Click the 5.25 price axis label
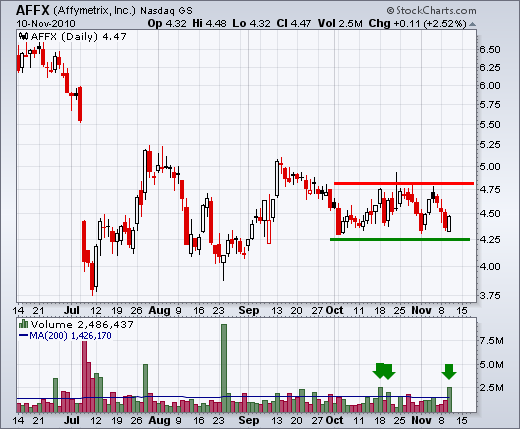 pos(490,145)
